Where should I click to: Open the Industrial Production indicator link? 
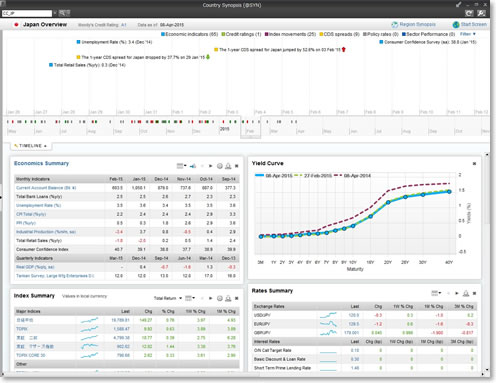point(46,232)
